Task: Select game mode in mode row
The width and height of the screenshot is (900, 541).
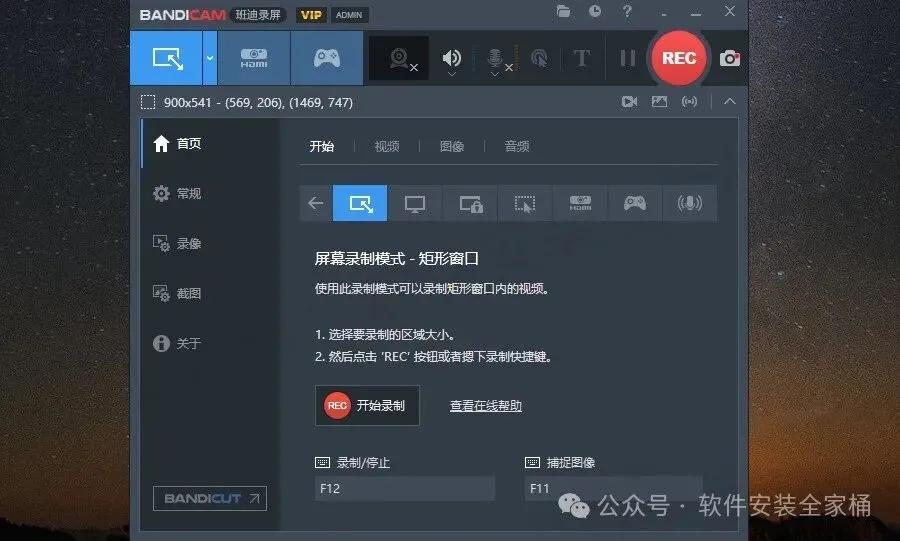Action: [635, 203]
